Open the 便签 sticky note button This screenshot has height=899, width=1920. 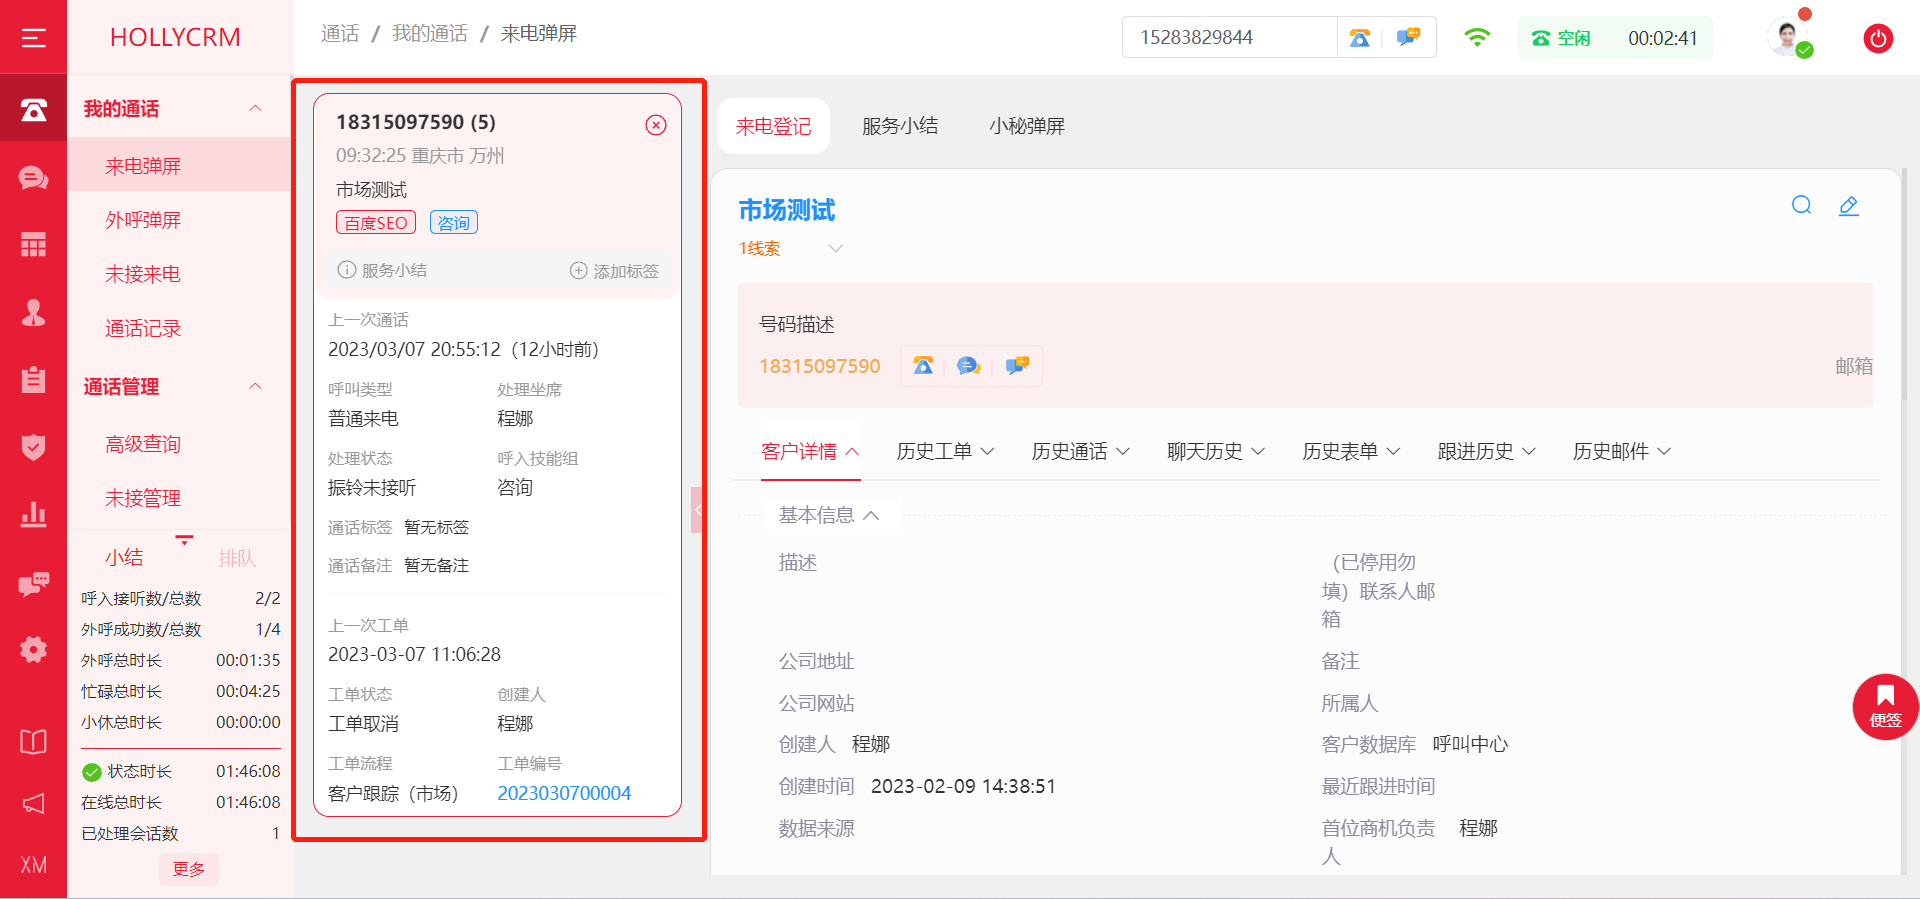point(1885,707)
